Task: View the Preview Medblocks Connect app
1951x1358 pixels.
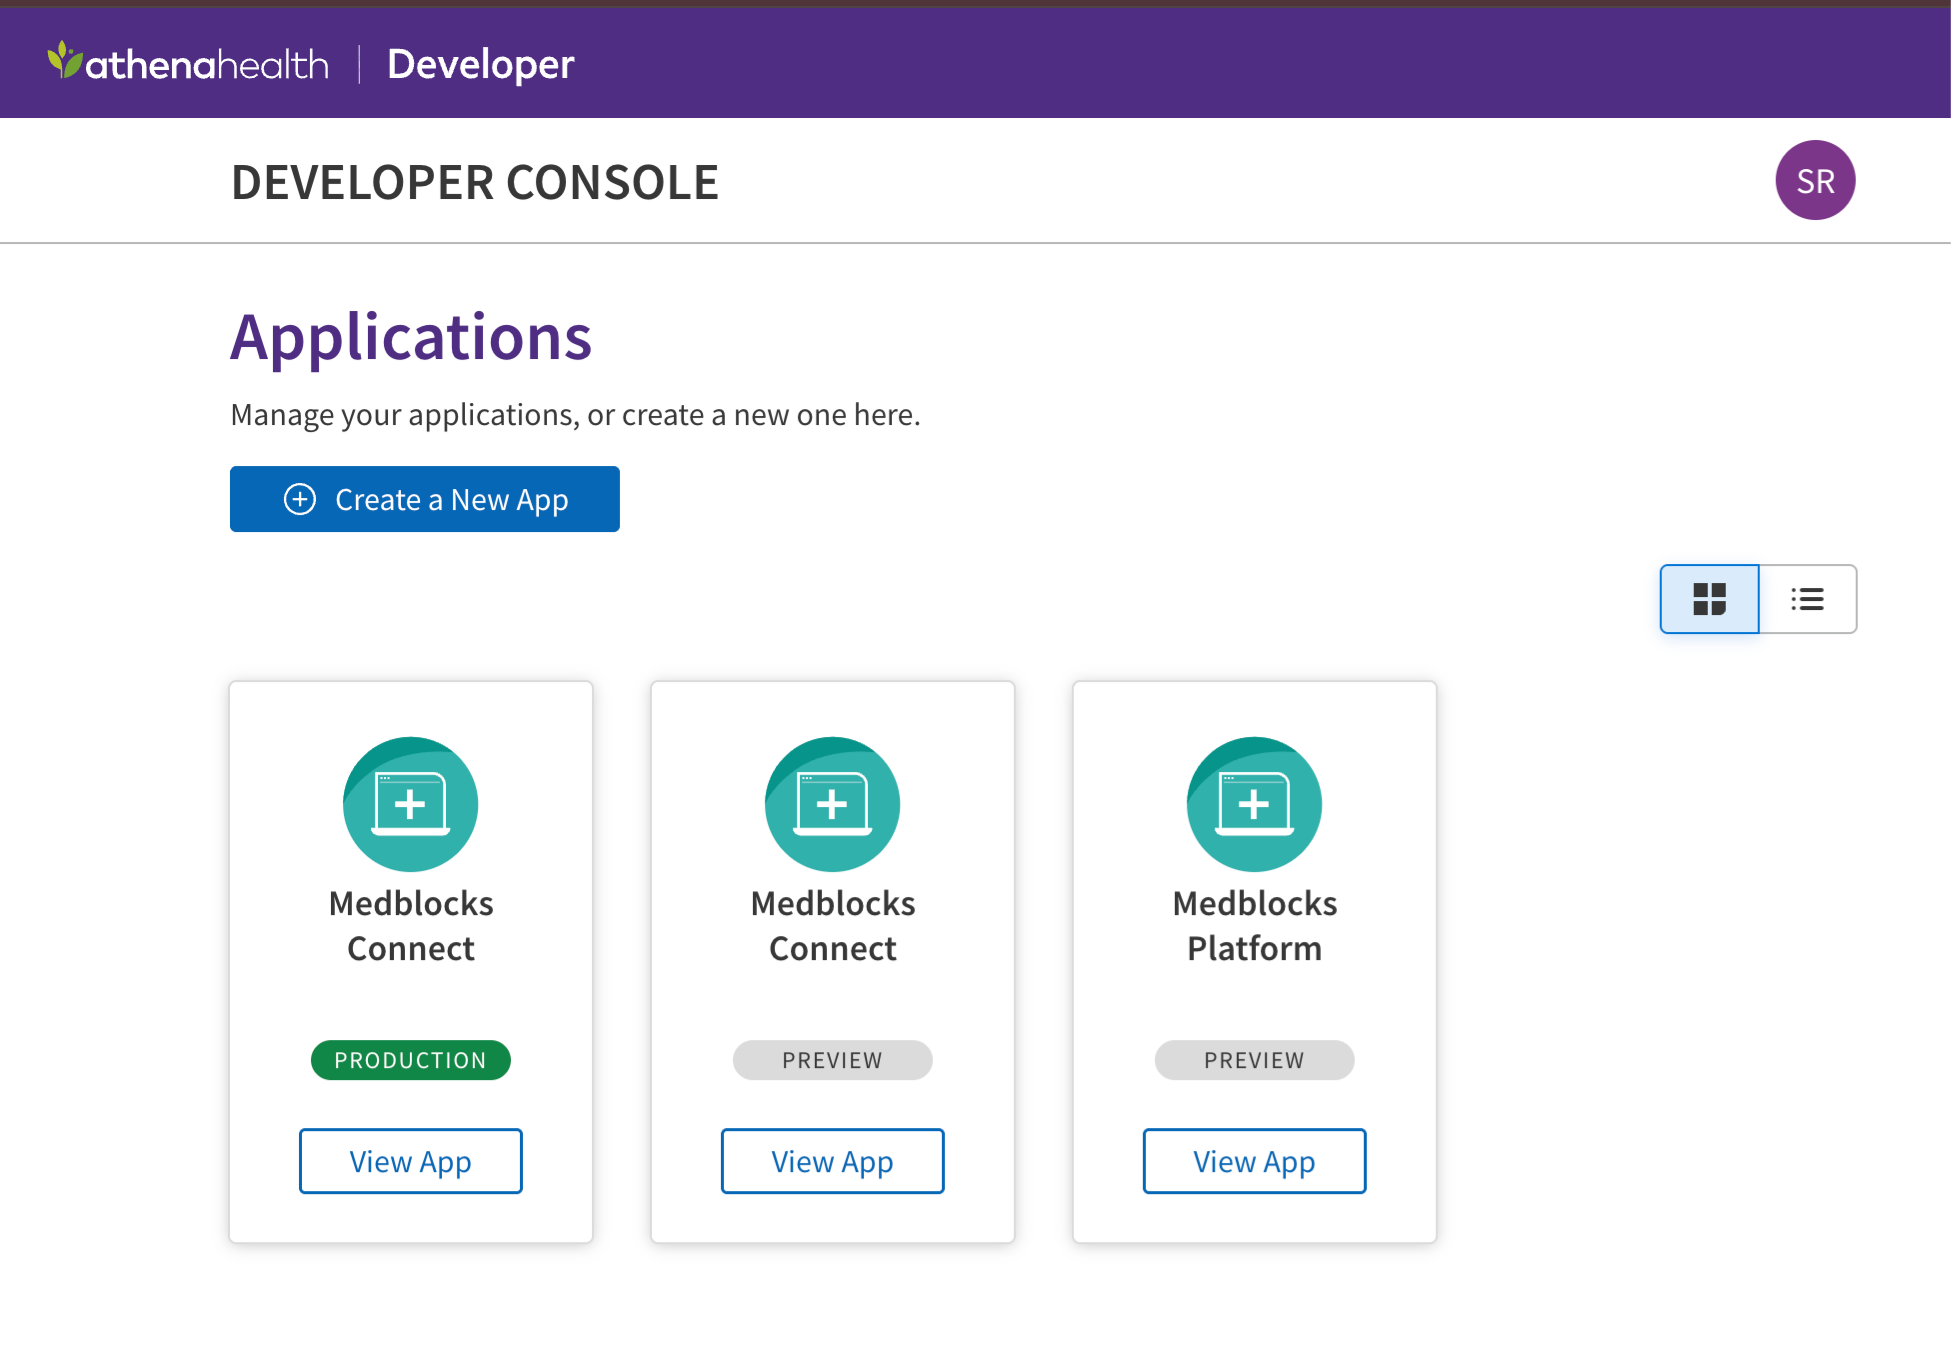Action: [833, 1161]
